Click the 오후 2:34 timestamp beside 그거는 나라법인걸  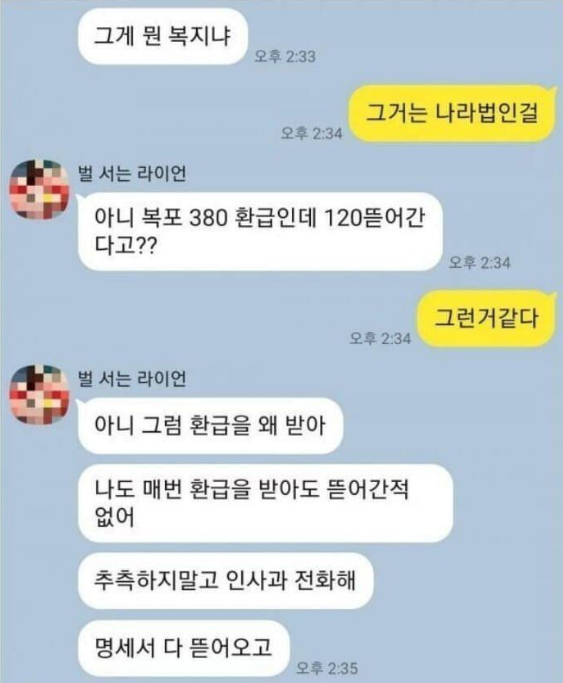312,133
